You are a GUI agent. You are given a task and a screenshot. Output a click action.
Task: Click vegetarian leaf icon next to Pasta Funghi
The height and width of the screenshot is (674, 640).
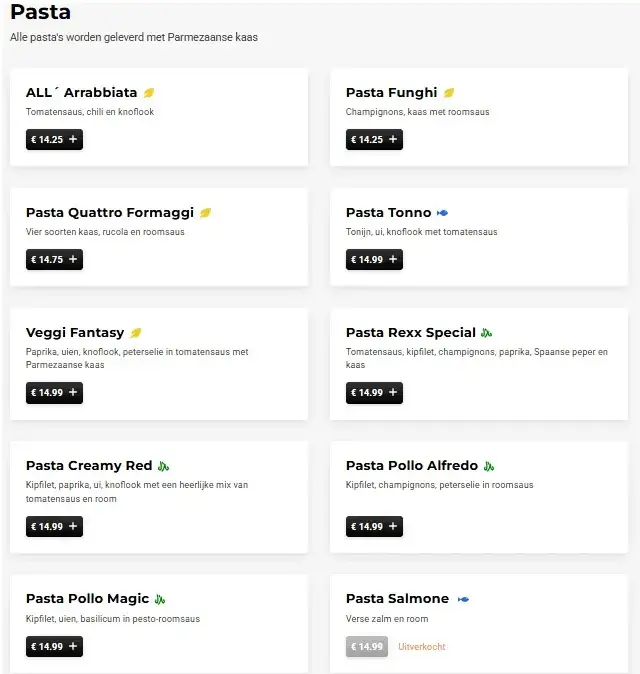[449, 93]
